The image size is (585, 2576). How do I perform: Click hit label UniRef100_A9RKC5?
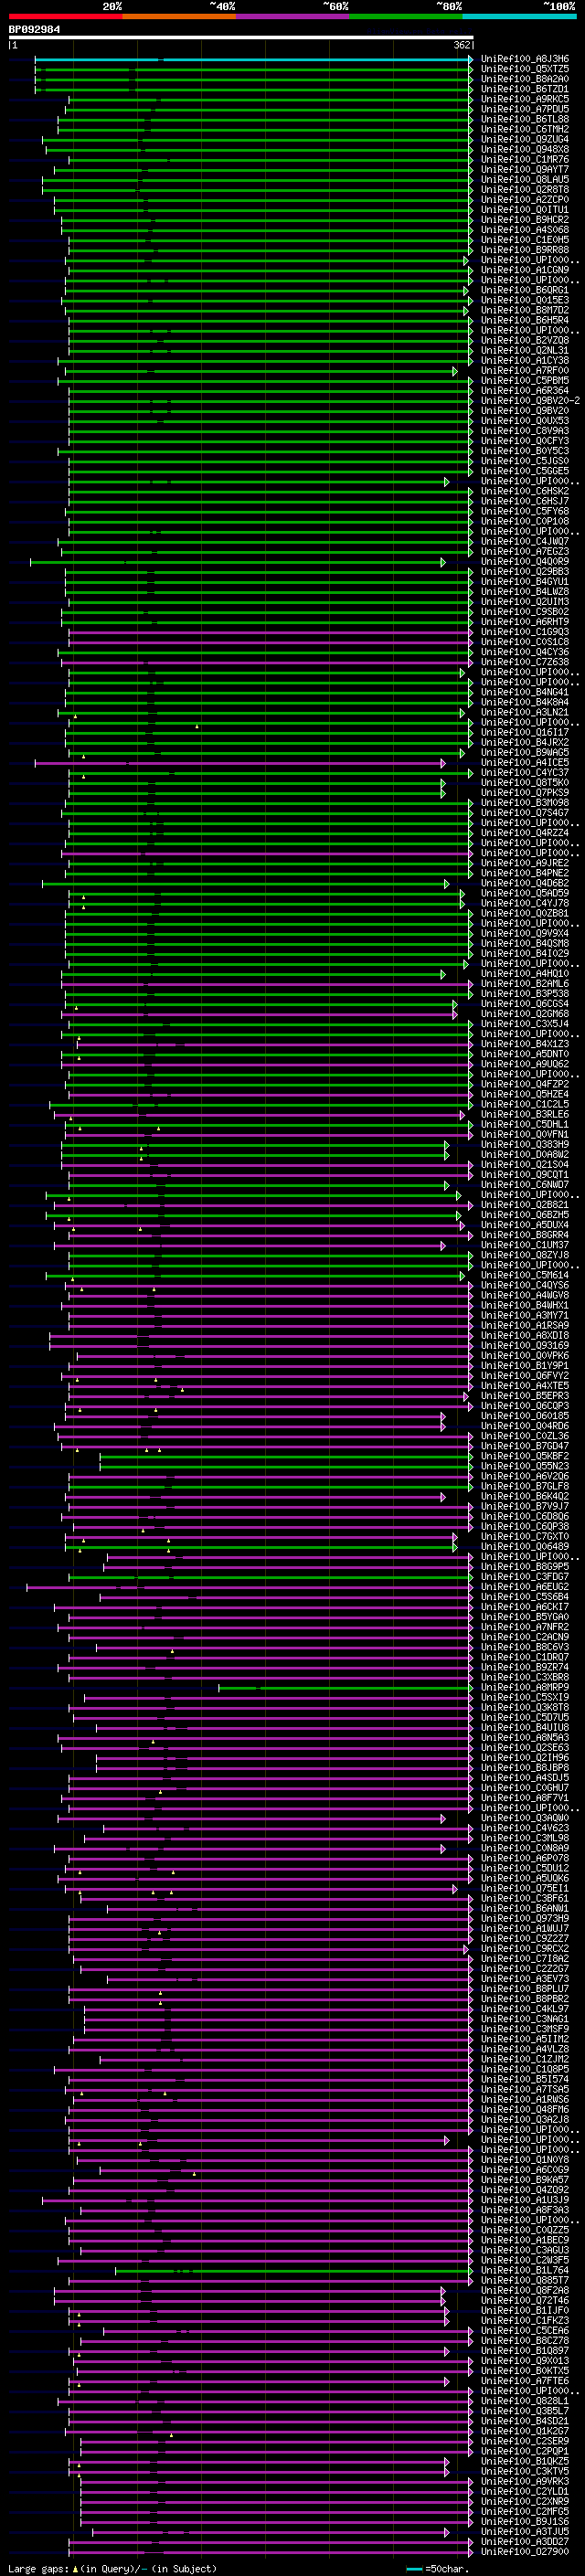coord(525,99)
